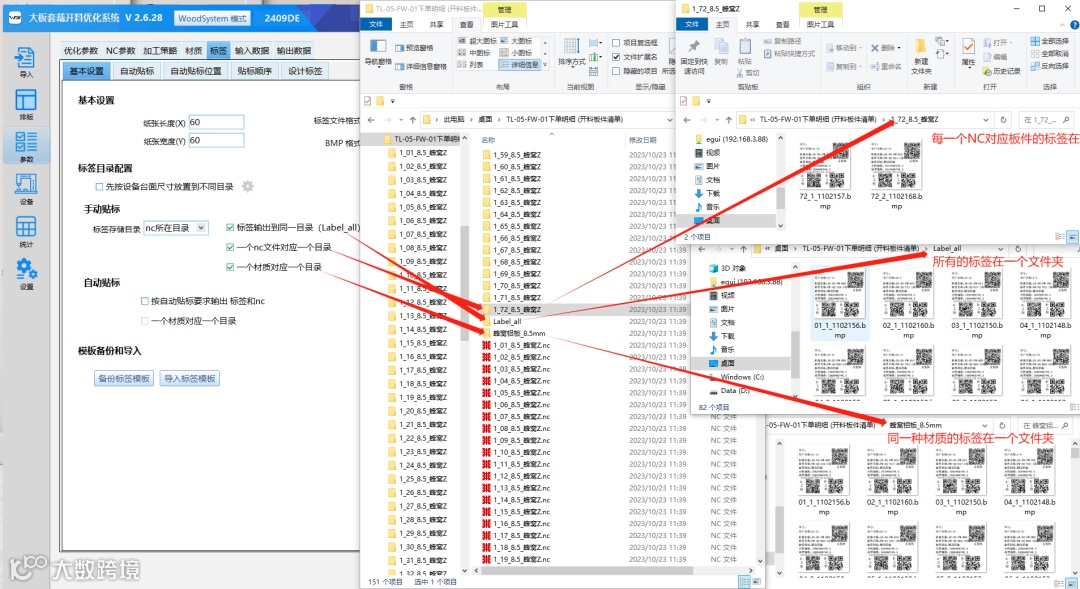Open the 导入 import icon in sidebar
The width and height of the screenshot is (1080, 589).
point(25,59)
